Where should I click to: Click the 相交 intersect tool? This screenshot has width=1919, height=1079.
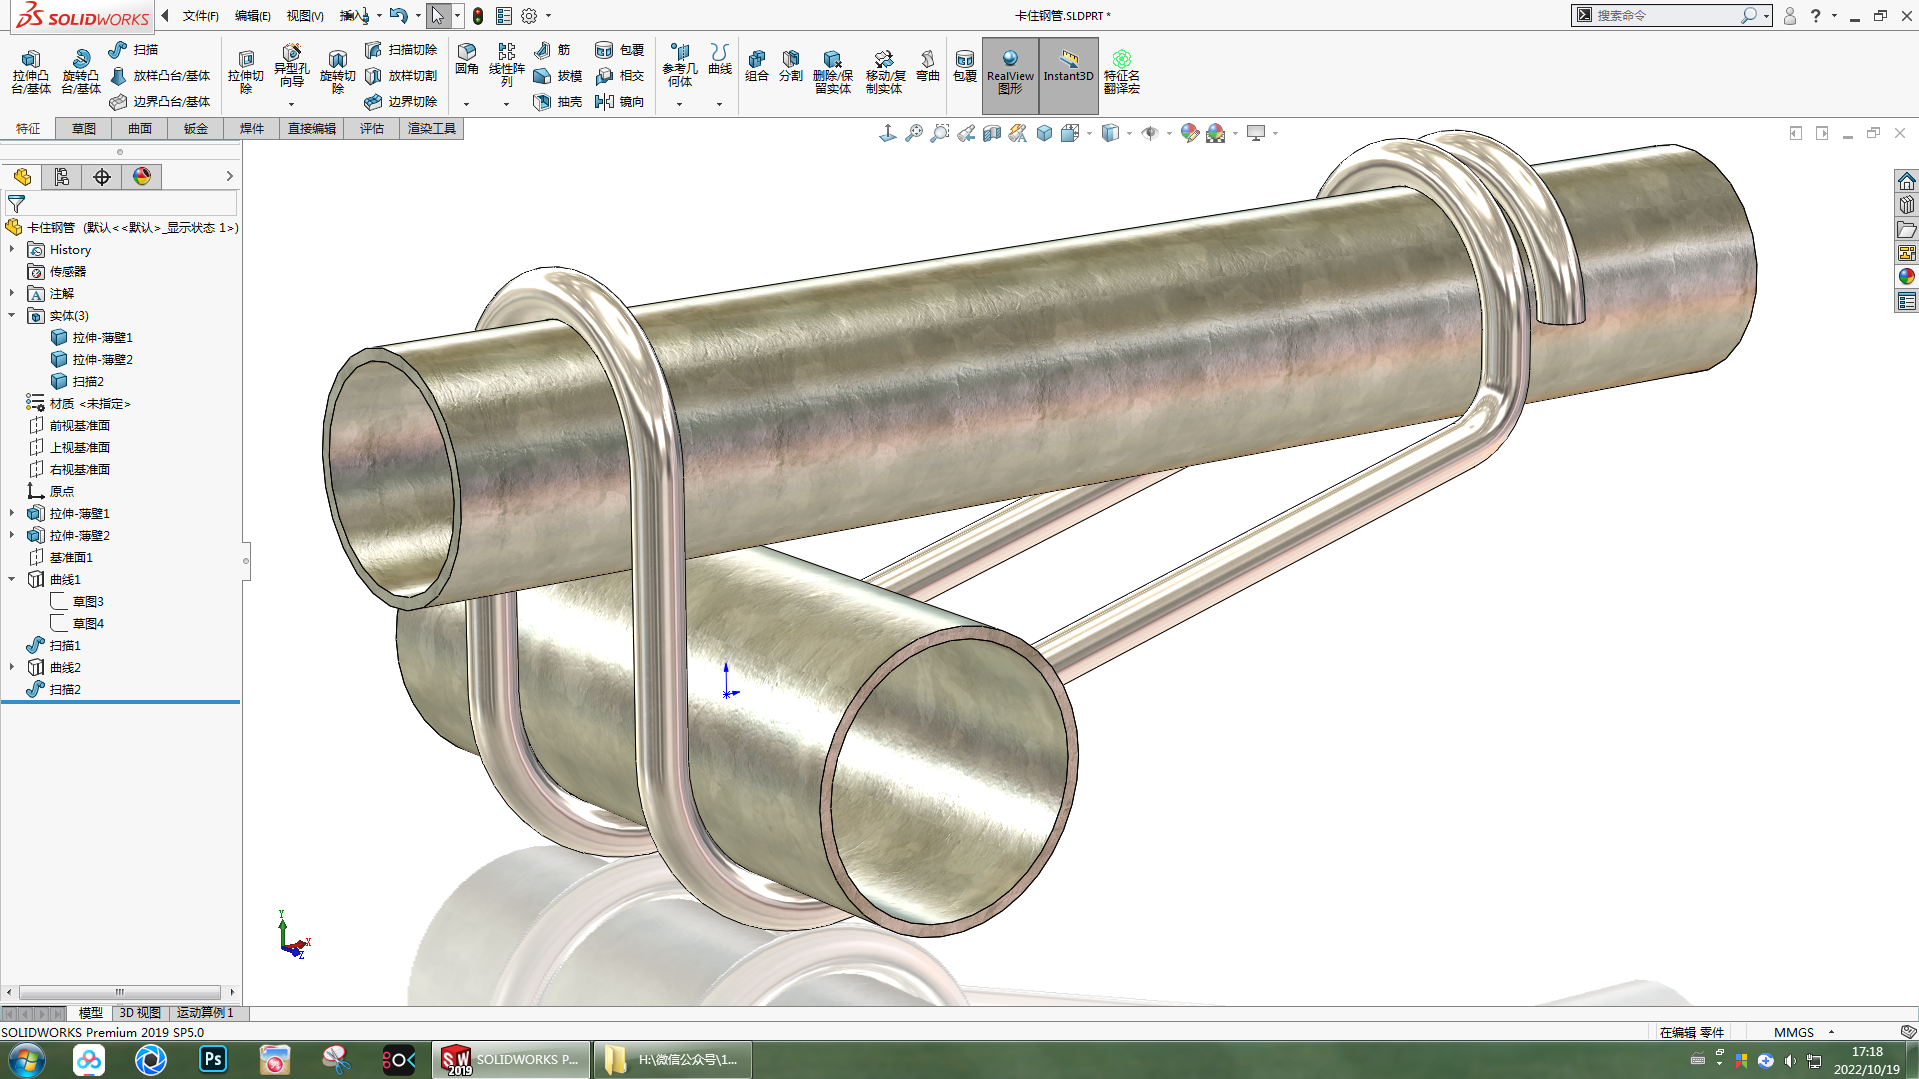(619, 76)
